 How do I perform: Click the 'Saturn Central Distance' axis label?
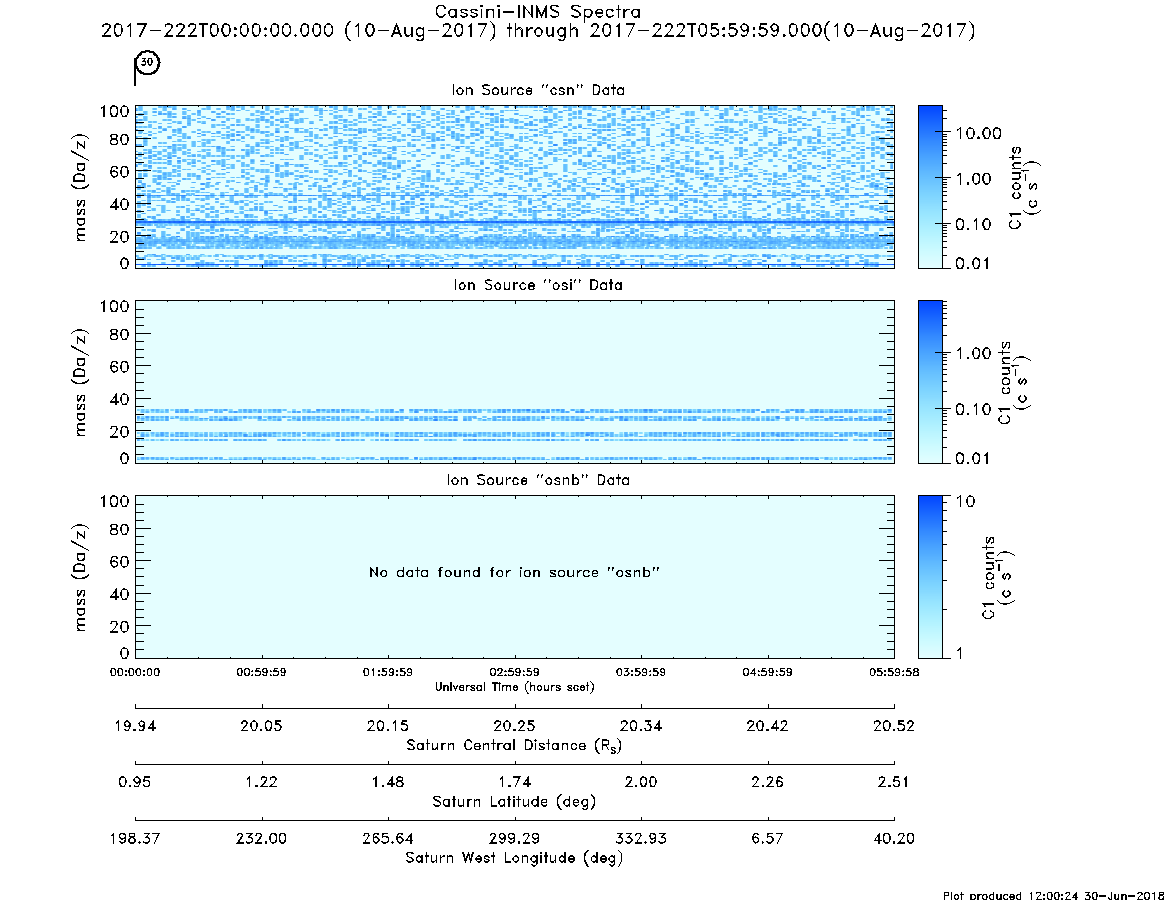[x=514, y=745]
